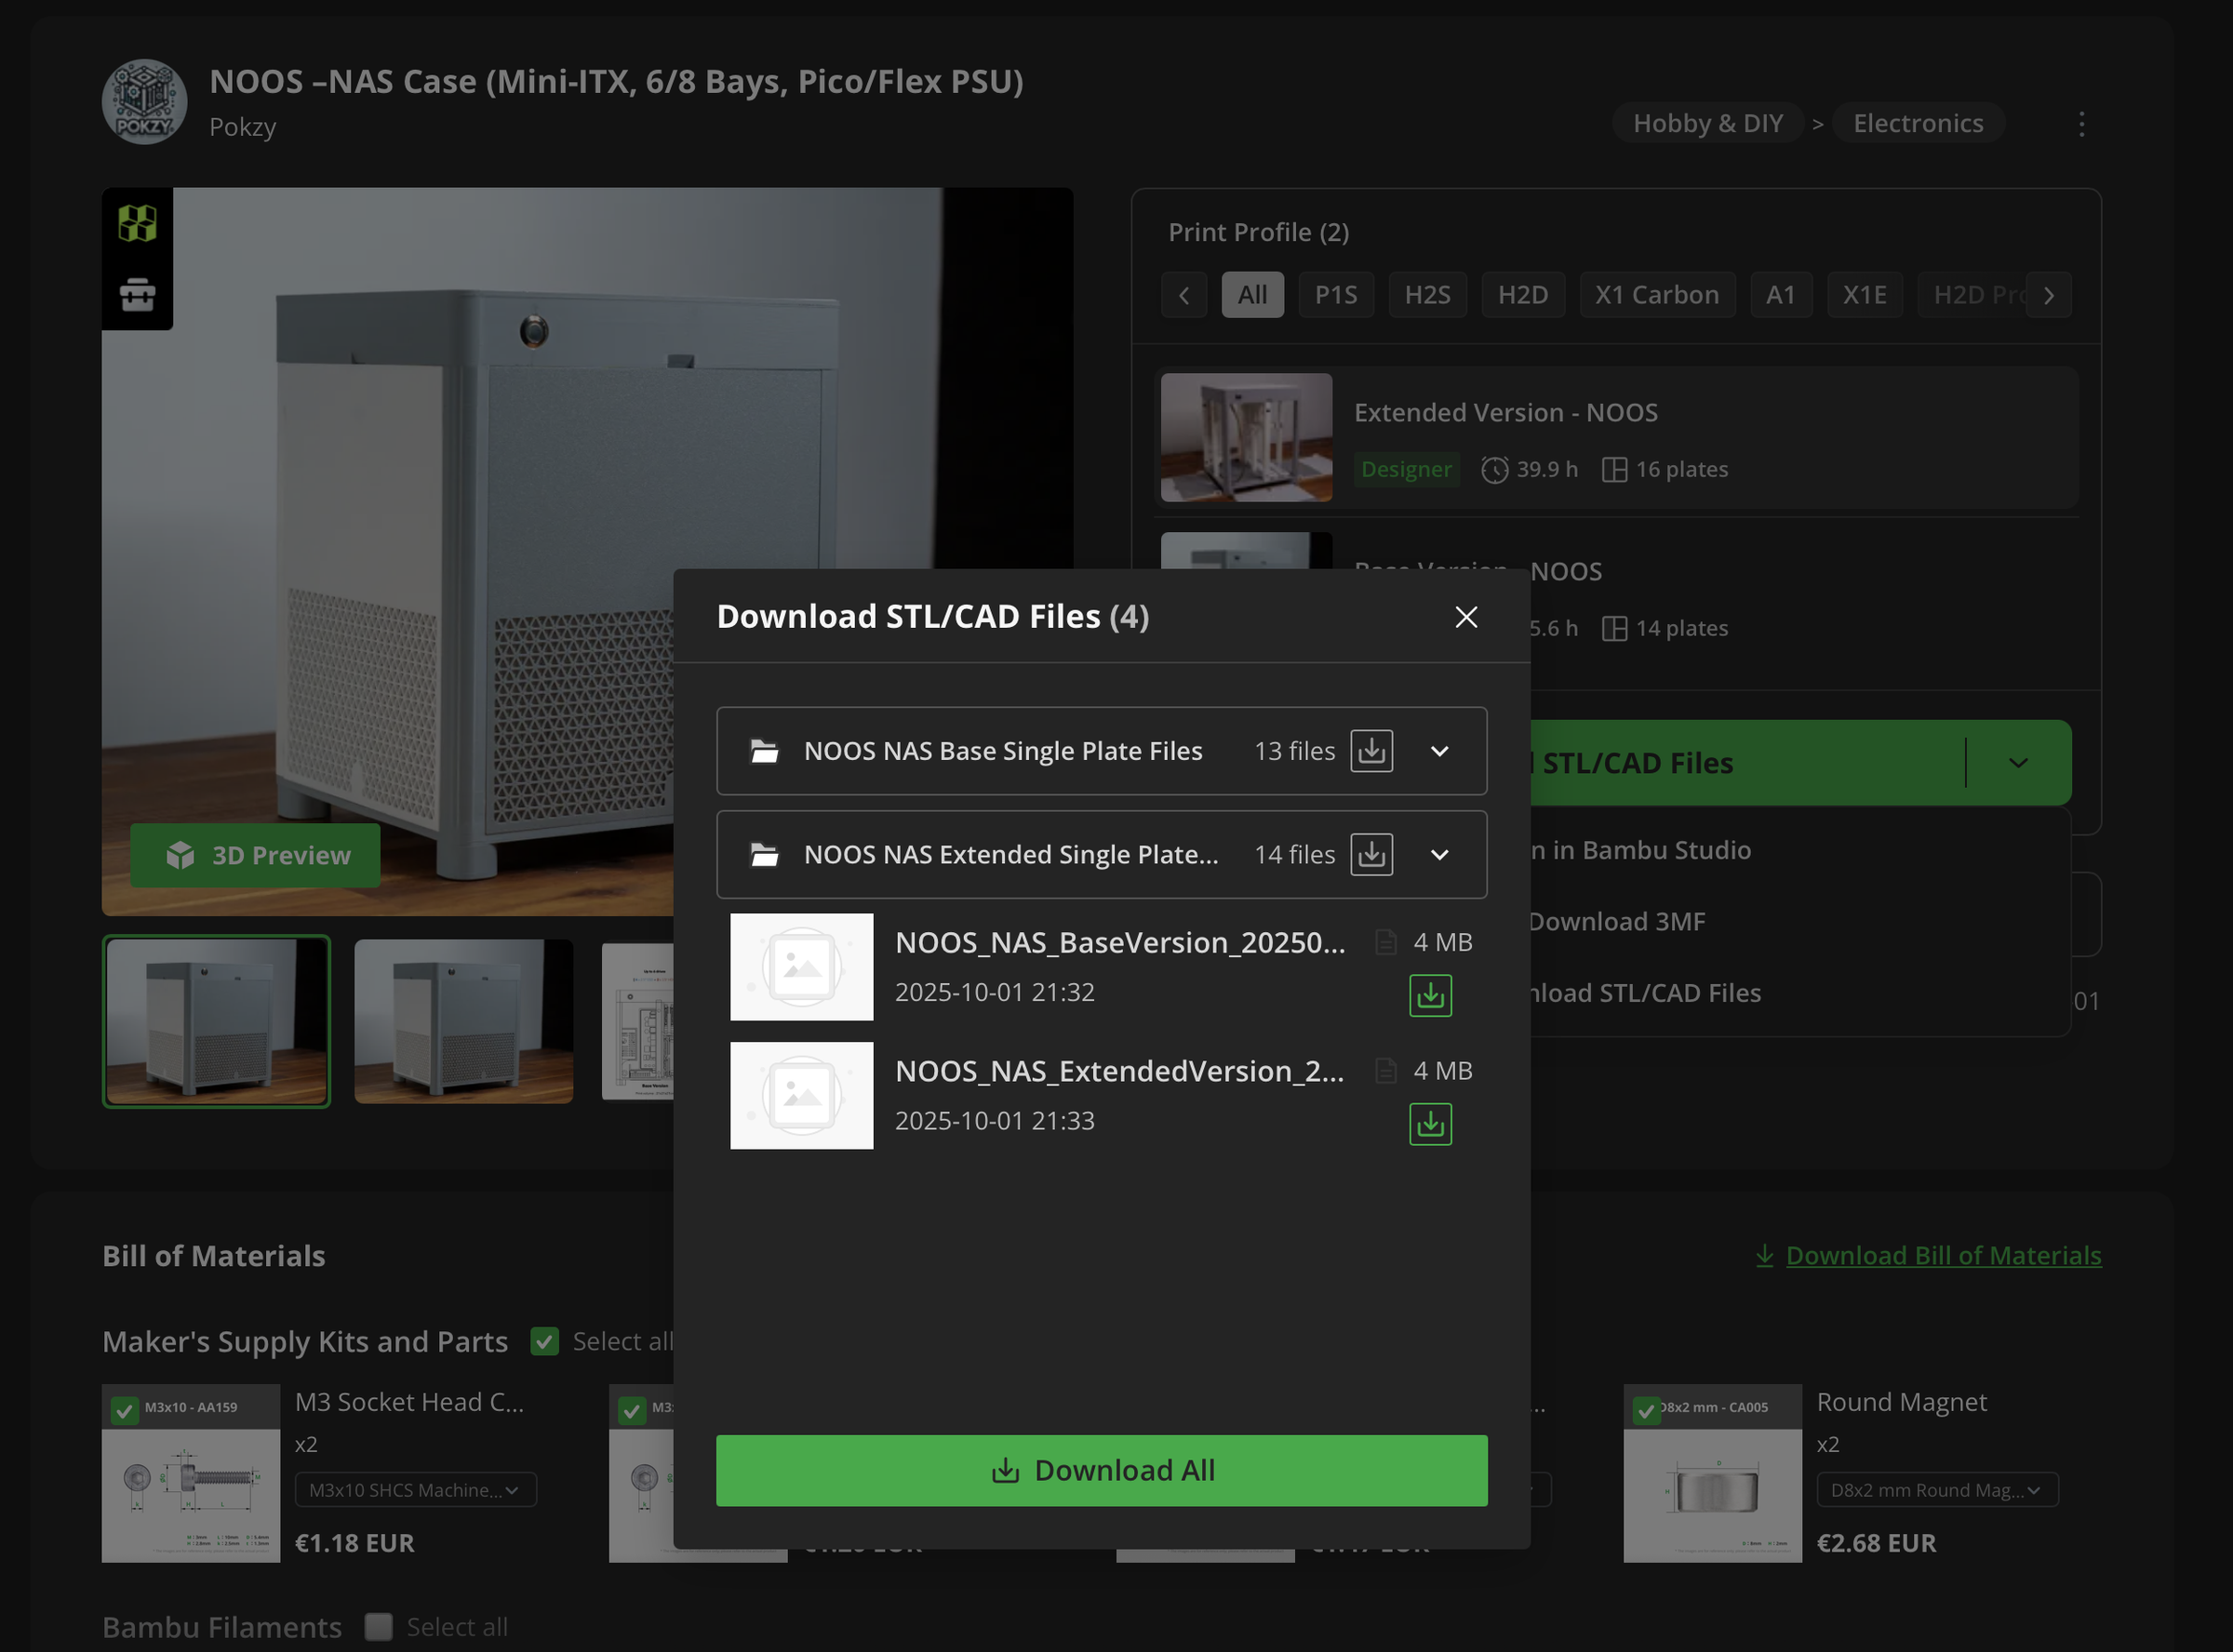Click the print time clock icon for 39.9 h
The width and height of the screenshot is (2233, 1652).
point(1494,469)
